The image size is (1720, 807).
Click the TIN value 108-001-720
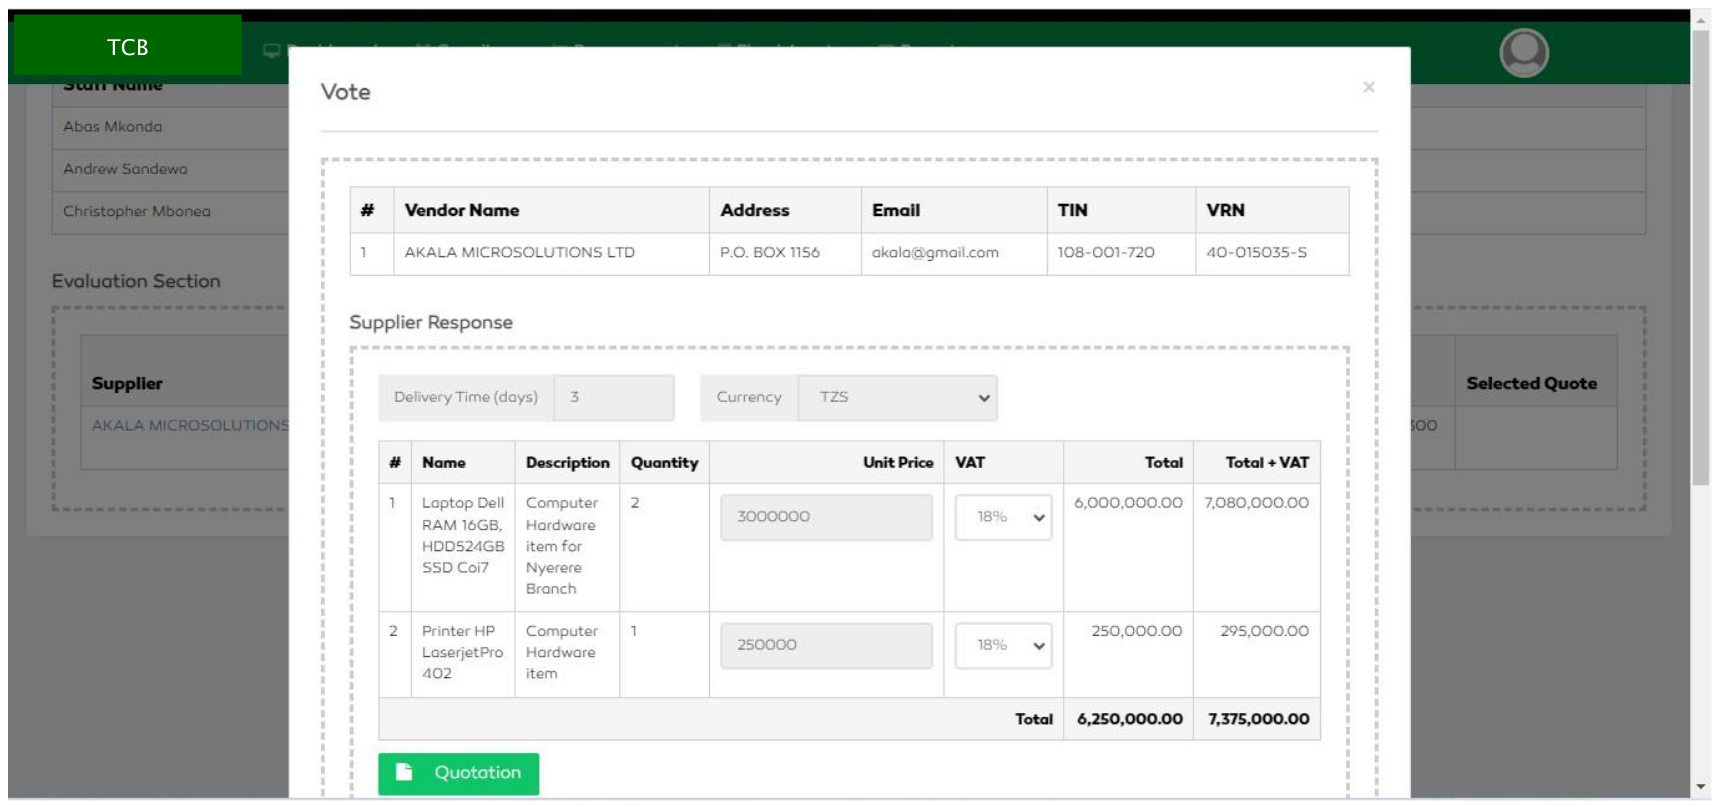1106,252
